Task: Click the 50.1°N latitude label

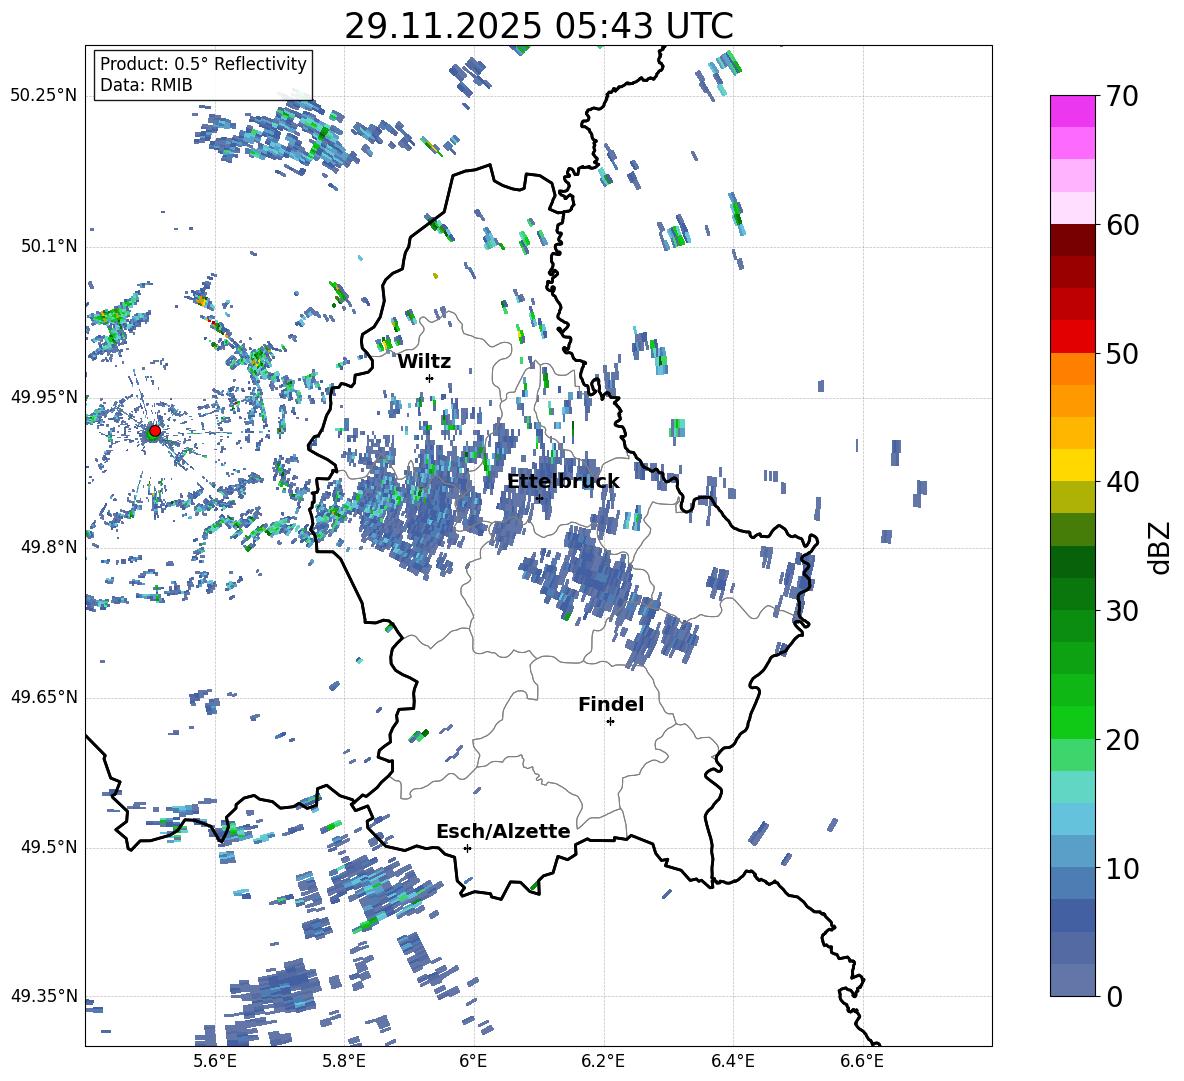Action: [x=48, y=247]
